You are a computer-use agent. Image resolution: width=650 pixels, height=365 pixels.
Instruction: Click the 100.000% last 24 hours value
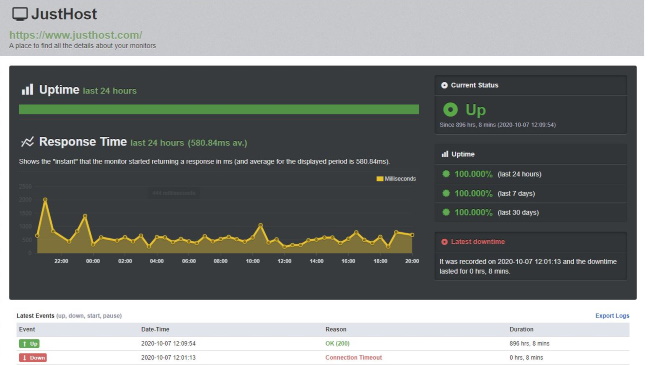473,174
